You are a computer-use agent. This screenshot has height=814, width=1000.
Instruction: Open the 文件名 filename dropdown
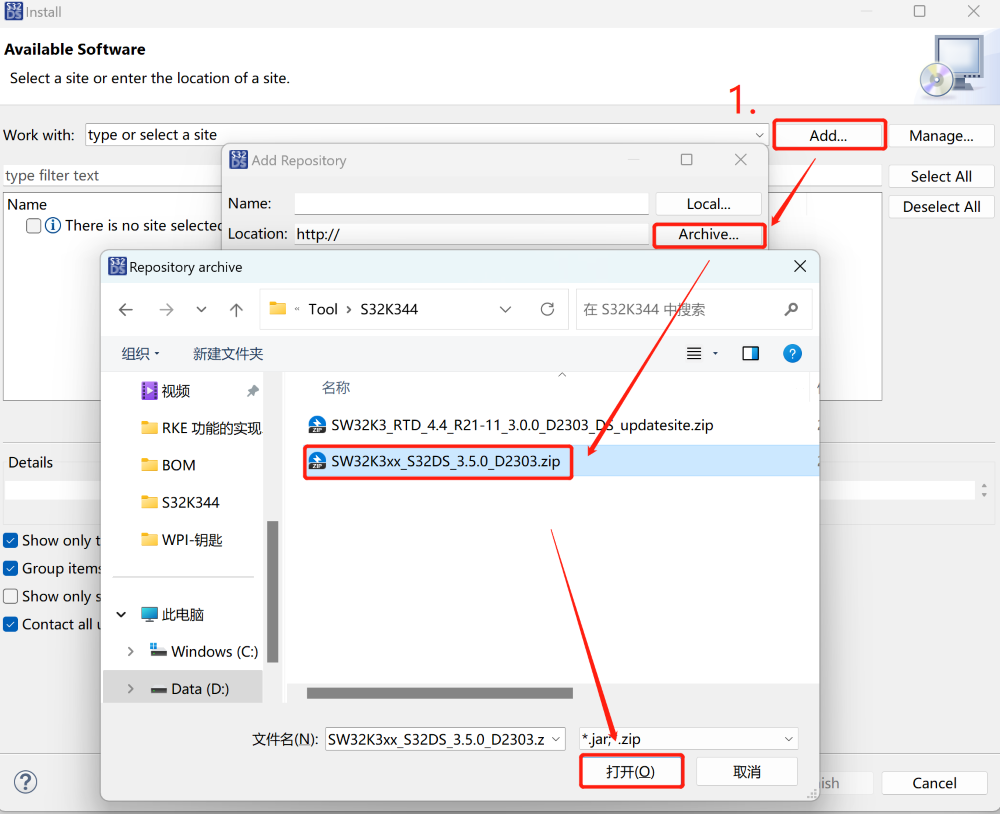pyautogui.click(x=555, y=739)
